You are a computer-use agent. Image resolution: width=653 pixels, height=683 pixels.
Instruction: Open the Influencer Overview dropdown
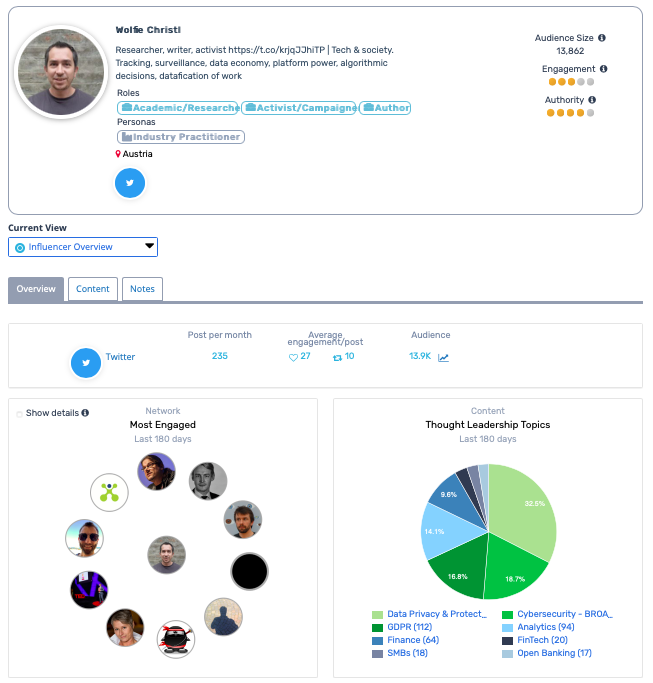[83, 247]
